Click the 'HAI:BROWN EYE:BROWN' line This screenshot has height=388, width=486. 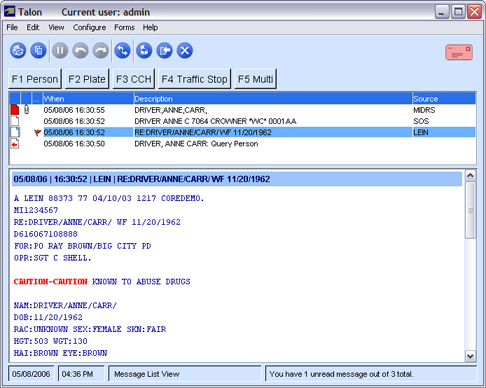pos(60,353)
